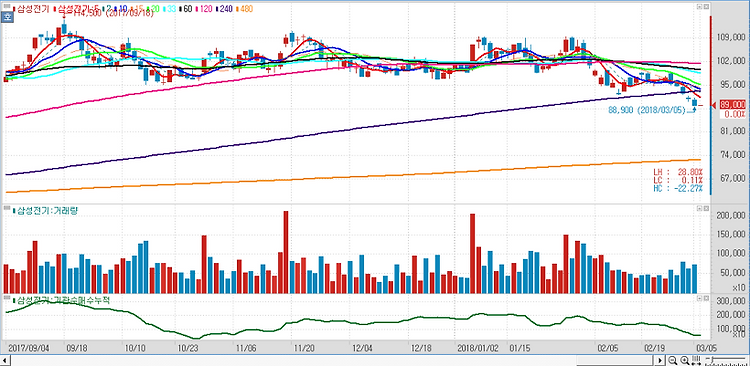Click the LH : 28.80% statistic
Viewport: 750px width, 366px height.
(678, 172)
